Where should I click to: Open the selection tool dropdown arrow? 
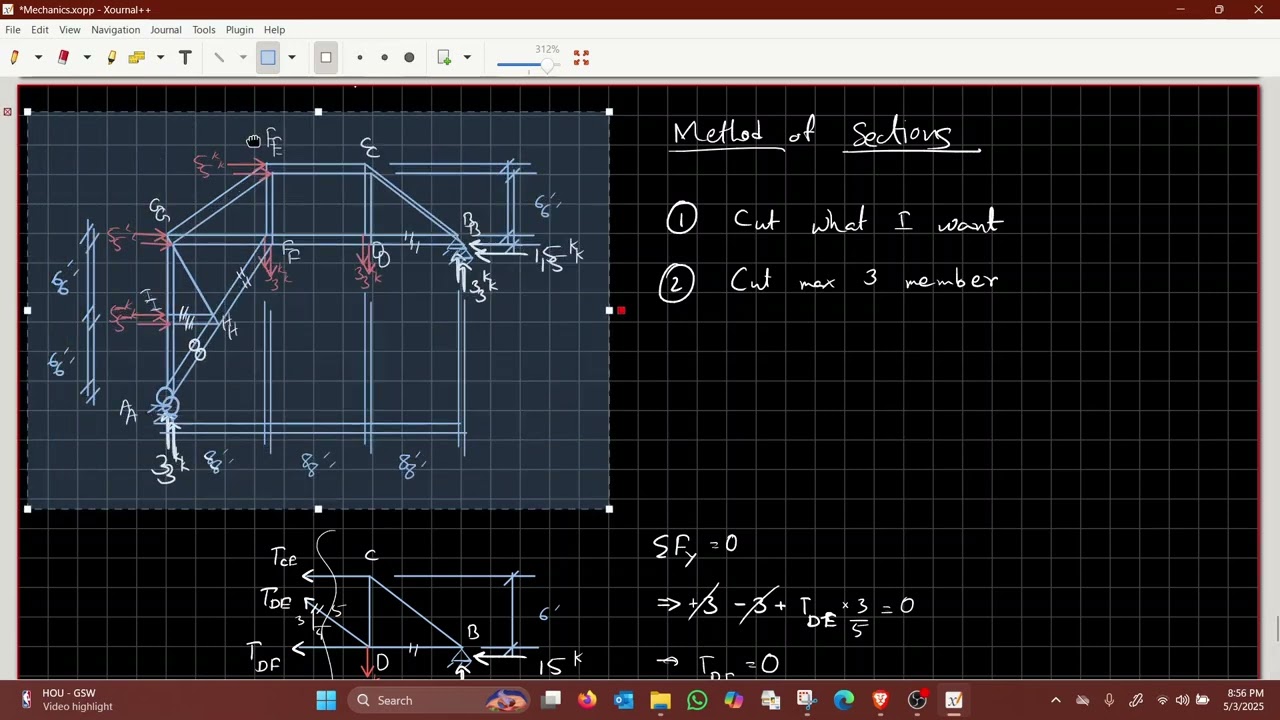292,58
